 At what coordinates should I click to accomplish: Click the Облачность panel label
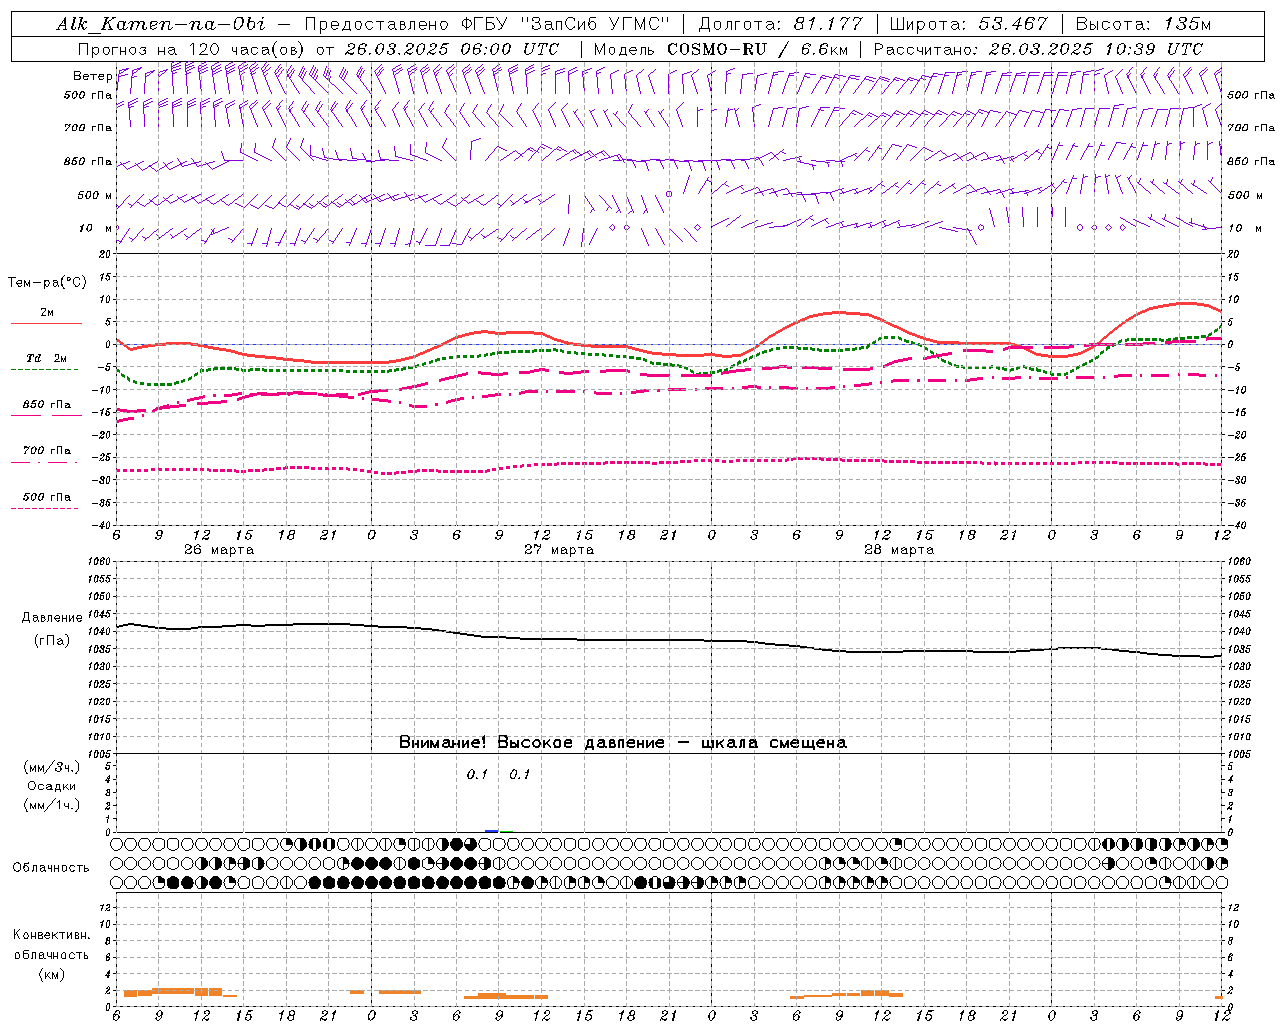coord(51,868)
